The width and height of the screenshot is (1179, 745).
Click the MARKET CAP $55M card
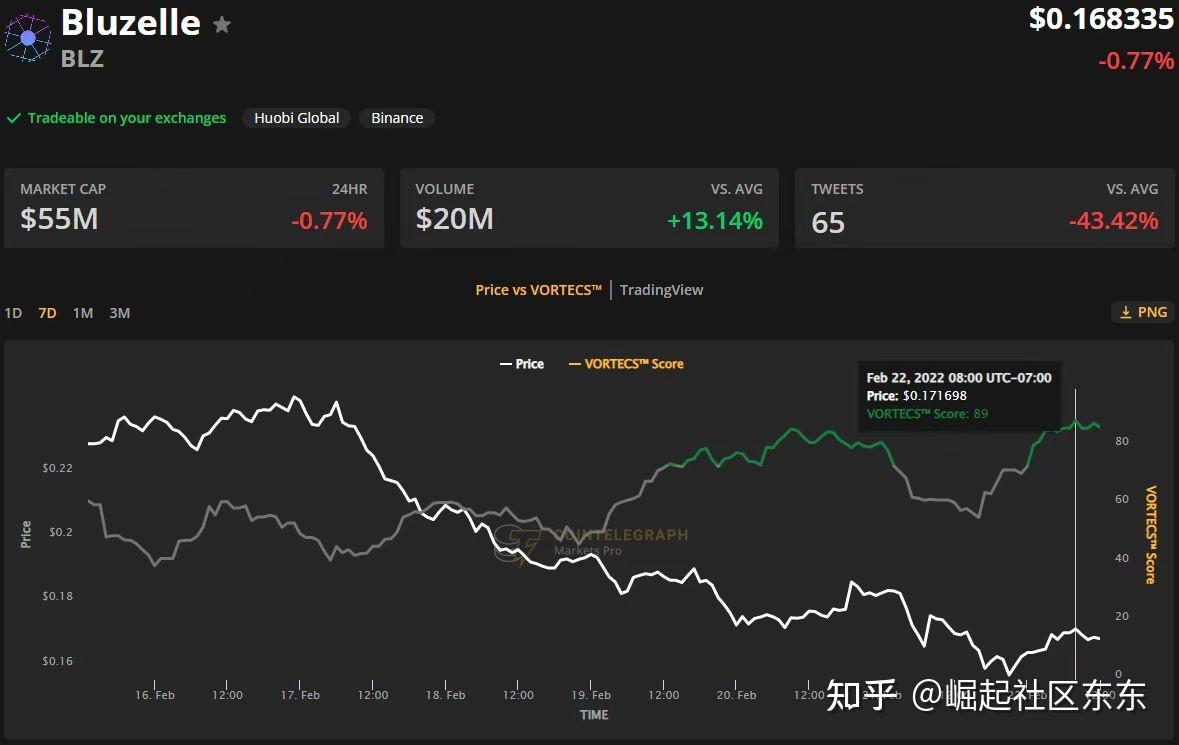coord(194,208)
